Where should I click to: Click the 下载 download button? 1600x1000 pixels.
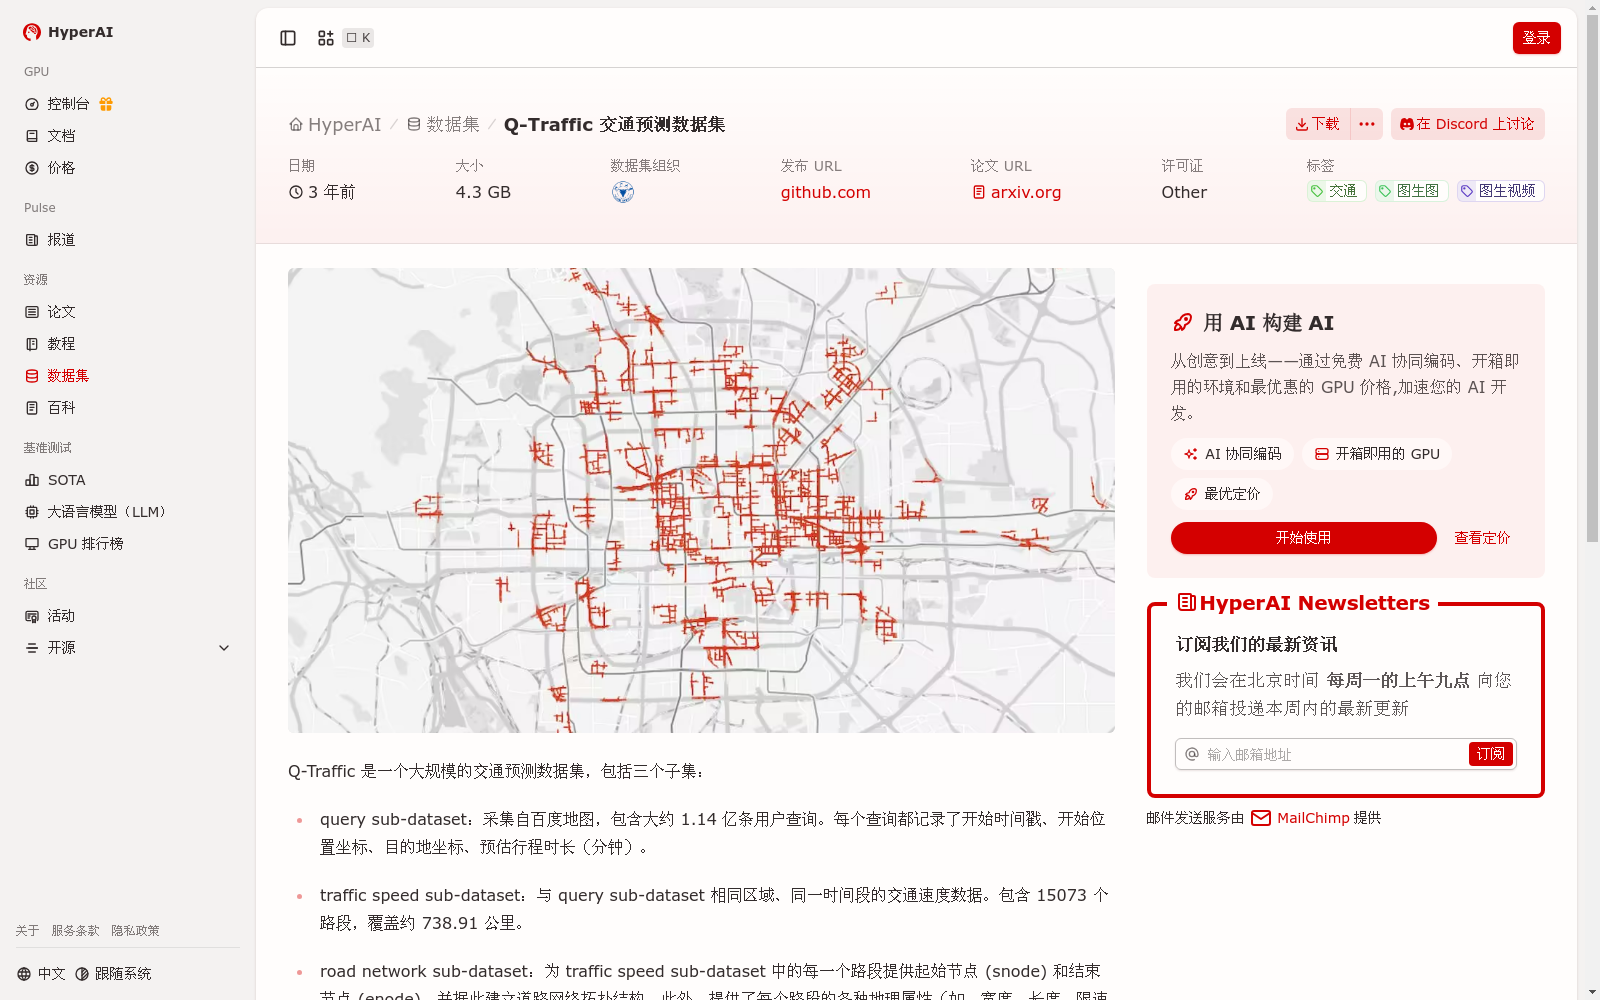1318,124
